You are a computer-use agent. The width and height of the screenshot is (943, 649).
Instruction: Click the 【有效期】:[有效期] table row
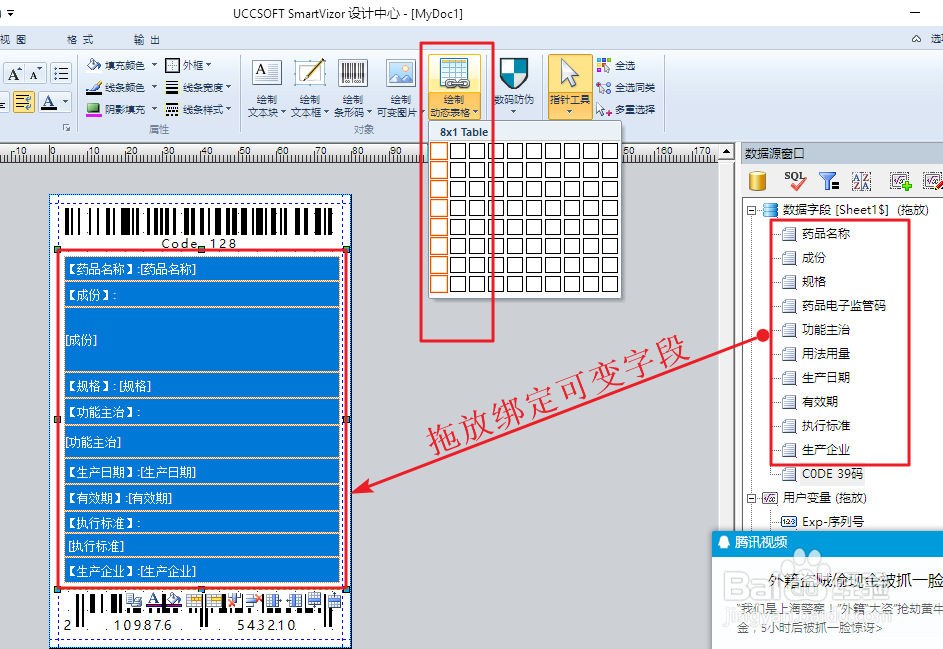pyautogui.click(x=202, y=498)
